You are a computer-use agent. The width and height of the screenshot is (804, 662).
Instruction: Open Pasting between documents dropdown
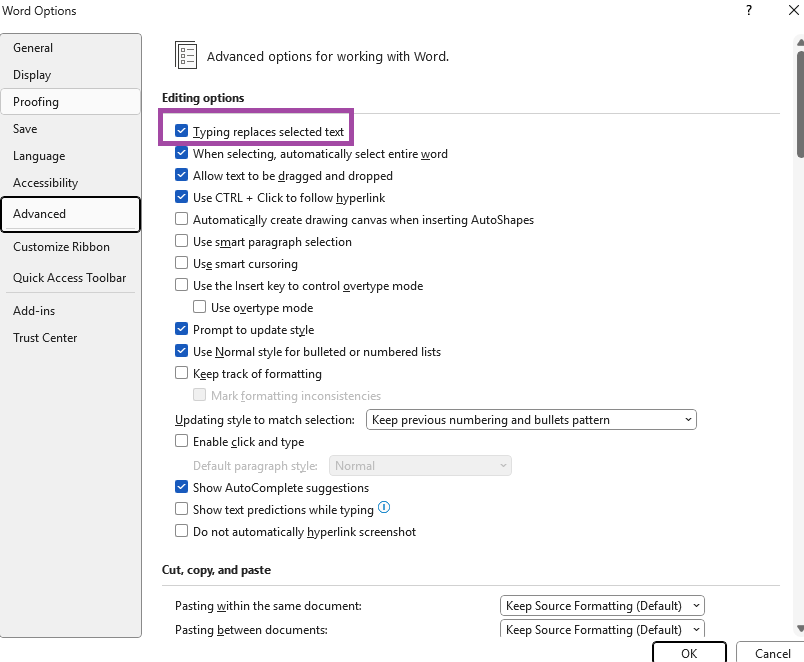click(602, 629)
